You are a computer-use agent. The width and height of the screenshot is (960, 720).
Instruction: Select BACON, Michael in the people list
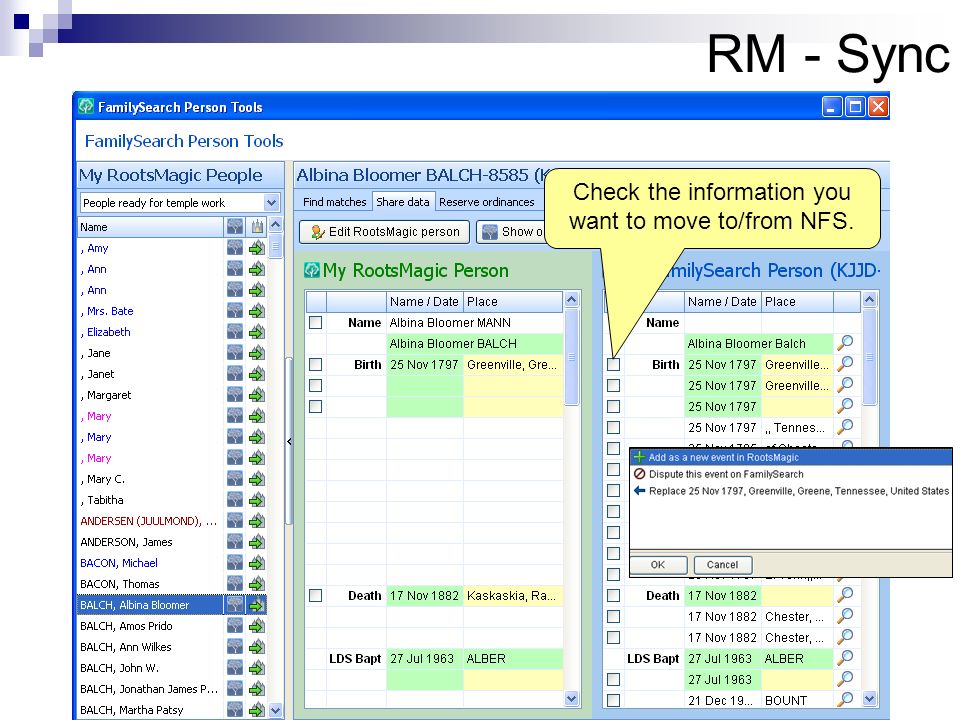149,563
